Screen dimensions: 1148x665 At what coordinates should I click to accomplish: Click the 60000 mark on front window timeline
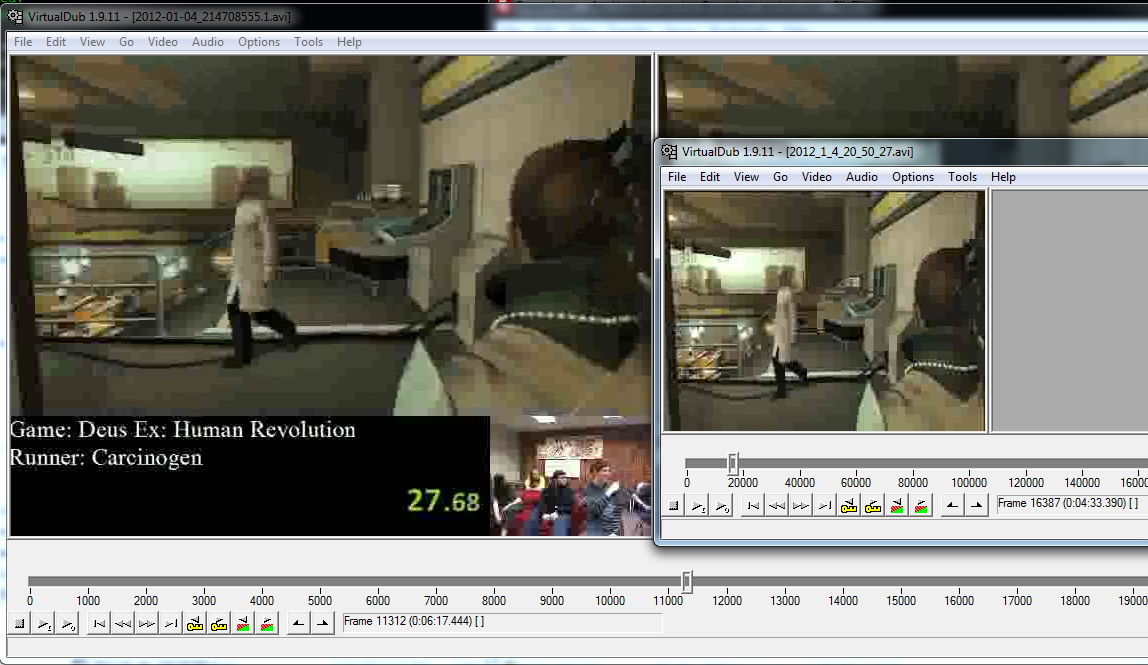[x=856, y=483]
